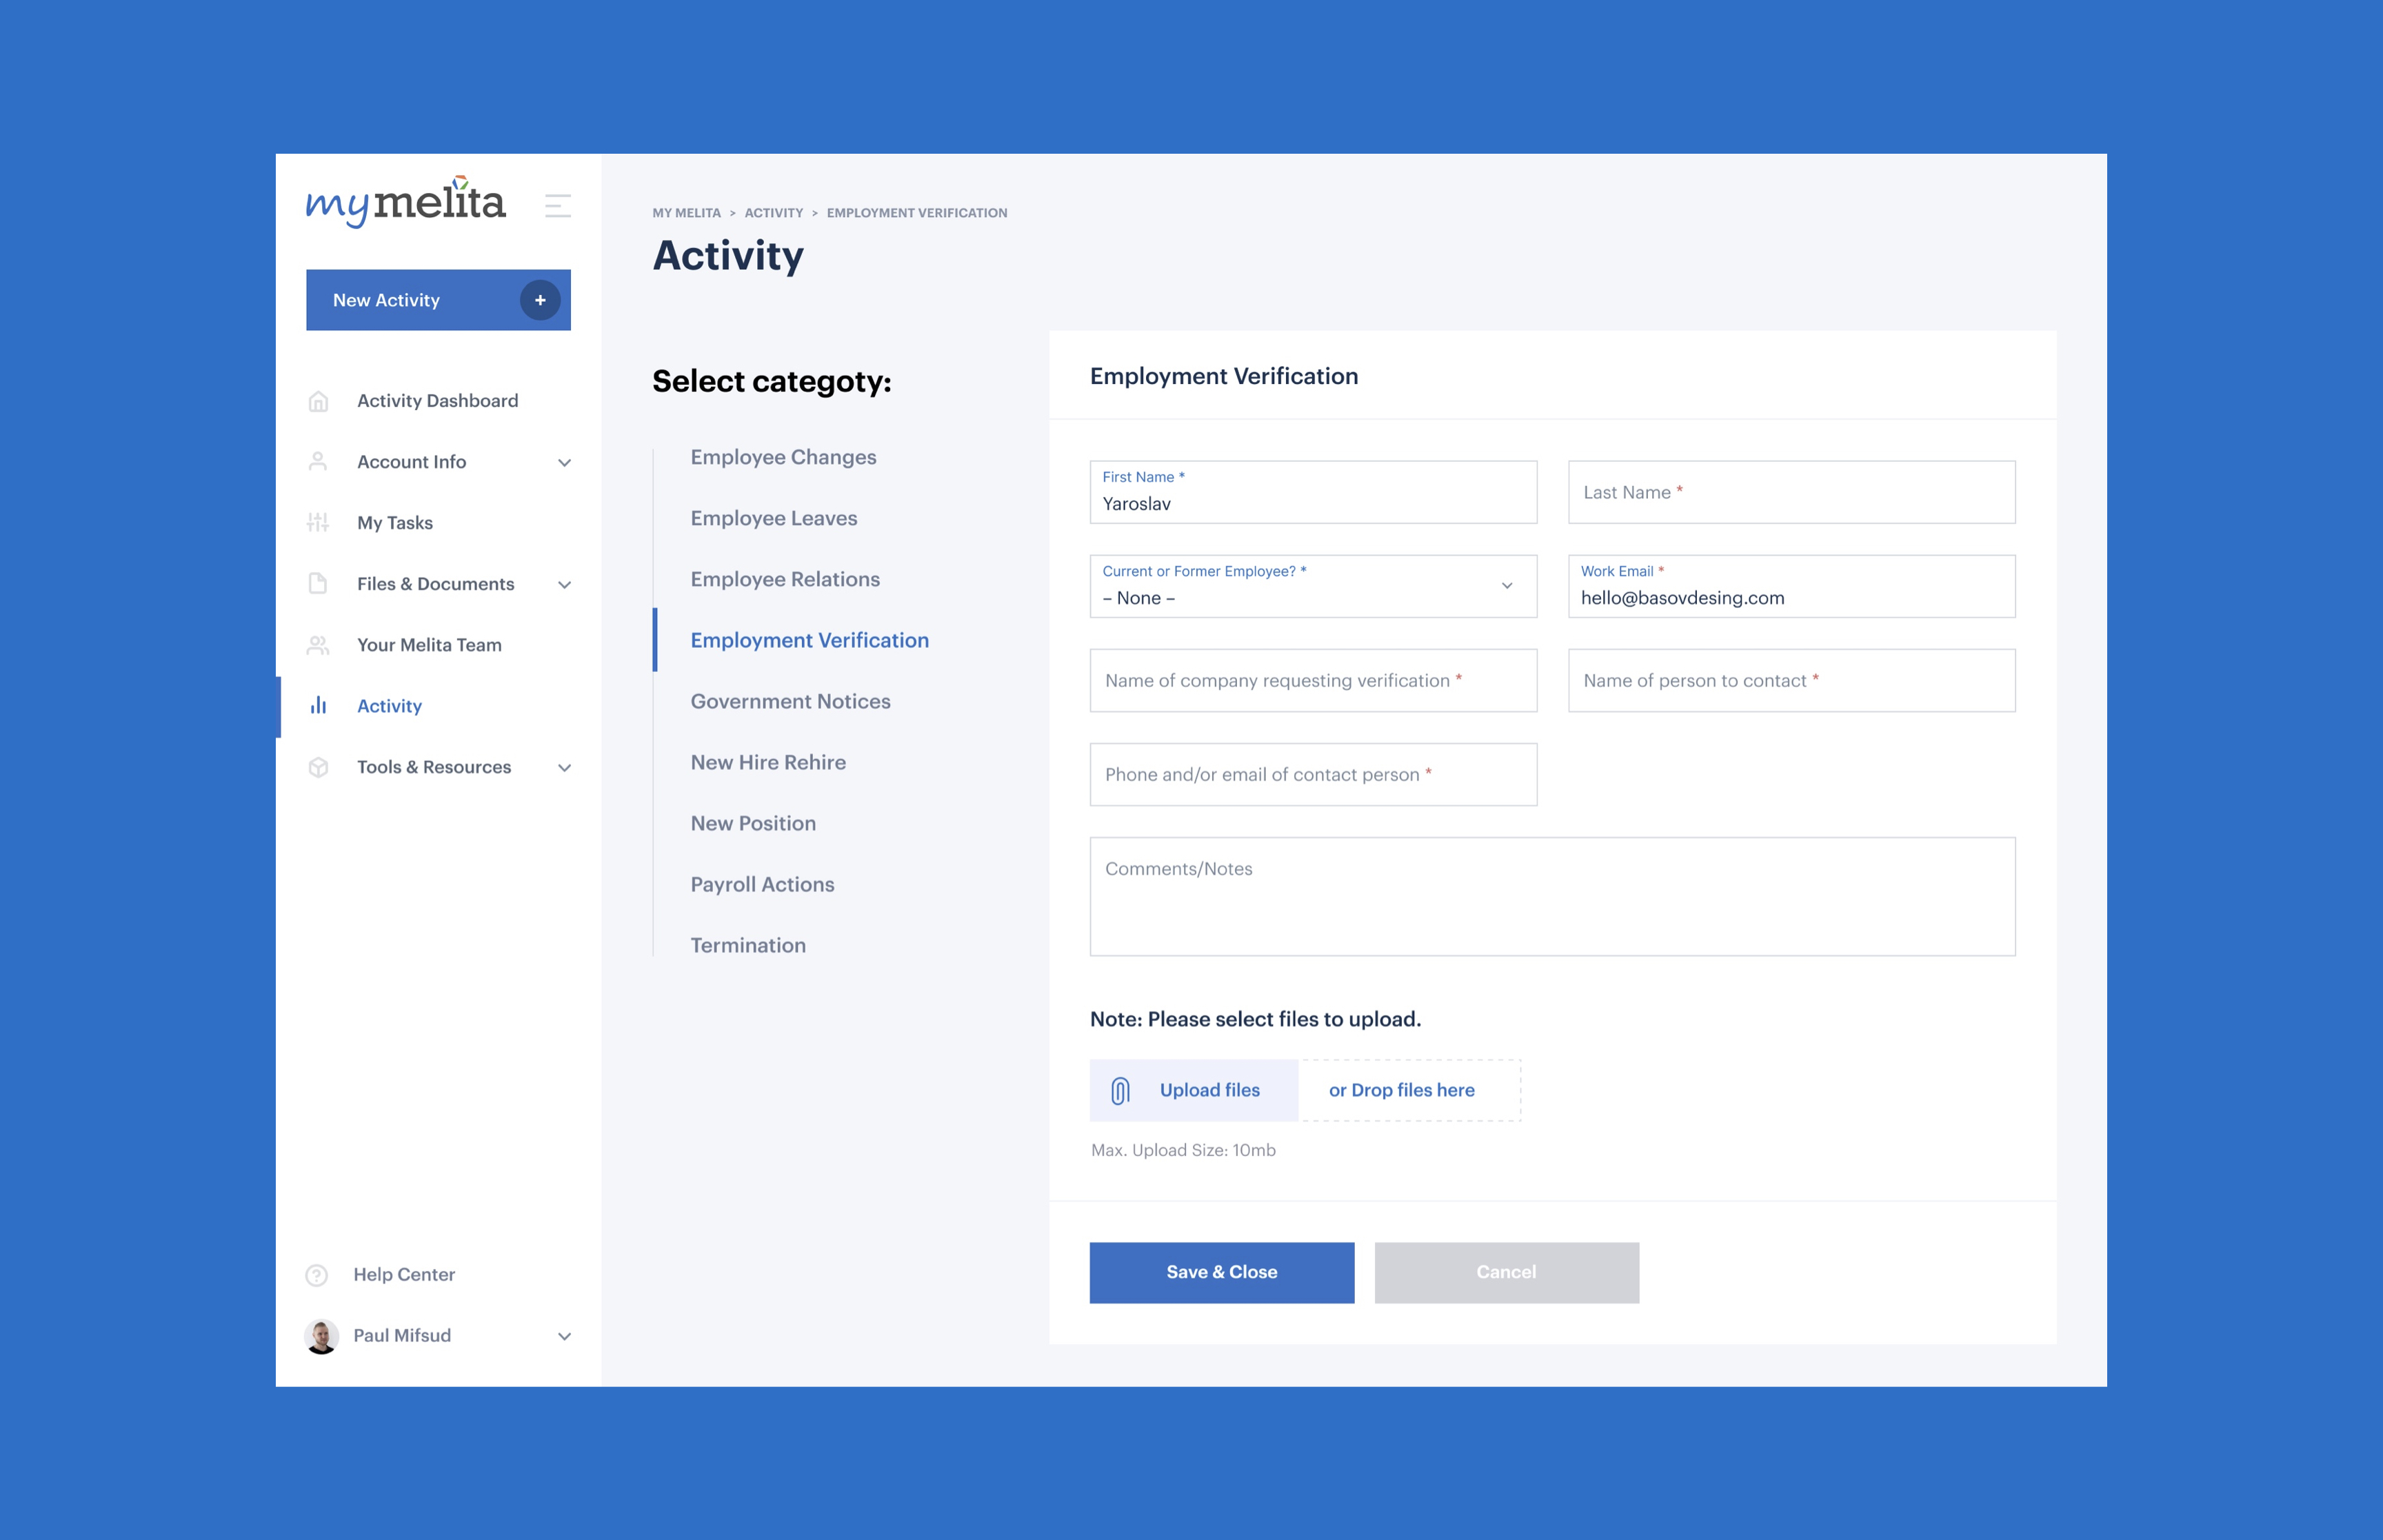This screenshot has width=2383, height=1540.
Task: Open the Current or Former Employee dropdown
Action: 1313,586
